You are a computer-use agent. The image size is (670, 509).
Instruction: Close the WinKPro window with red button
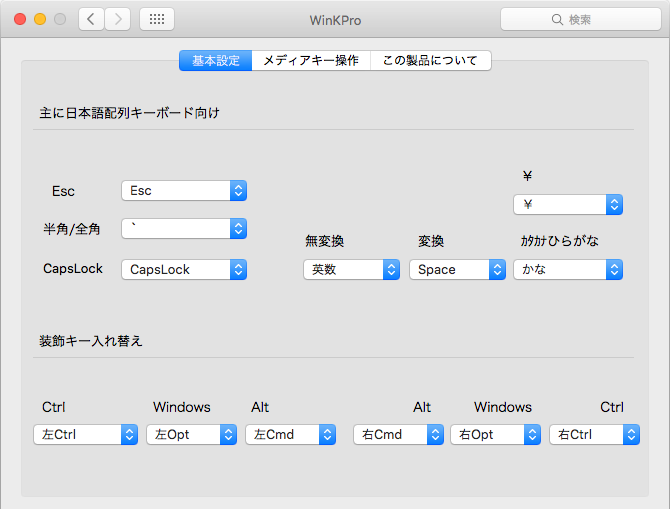(20, 19)
